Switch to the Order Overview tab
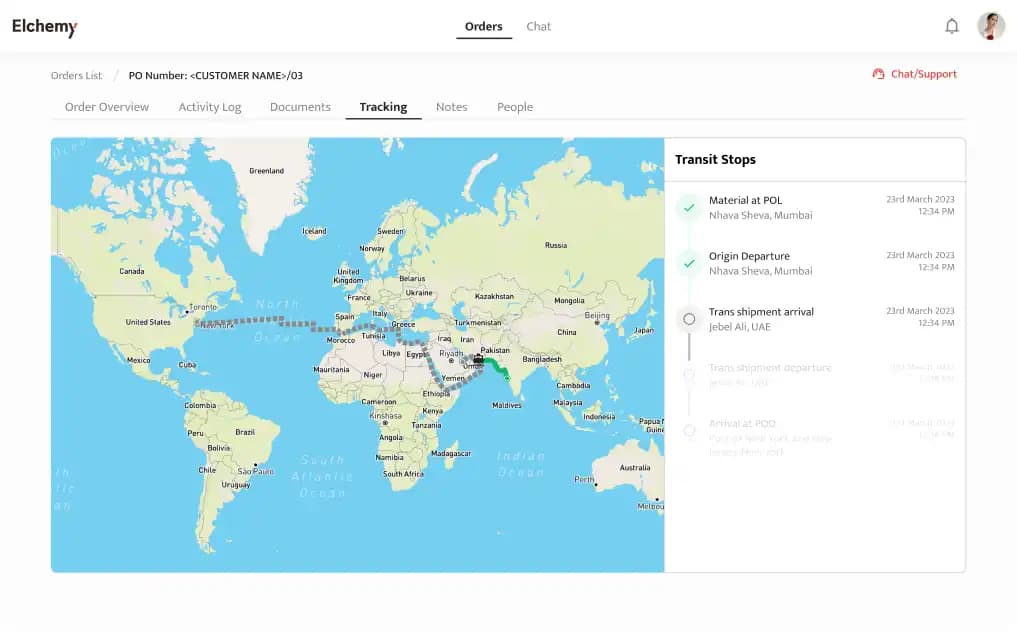 pos(107,107)
